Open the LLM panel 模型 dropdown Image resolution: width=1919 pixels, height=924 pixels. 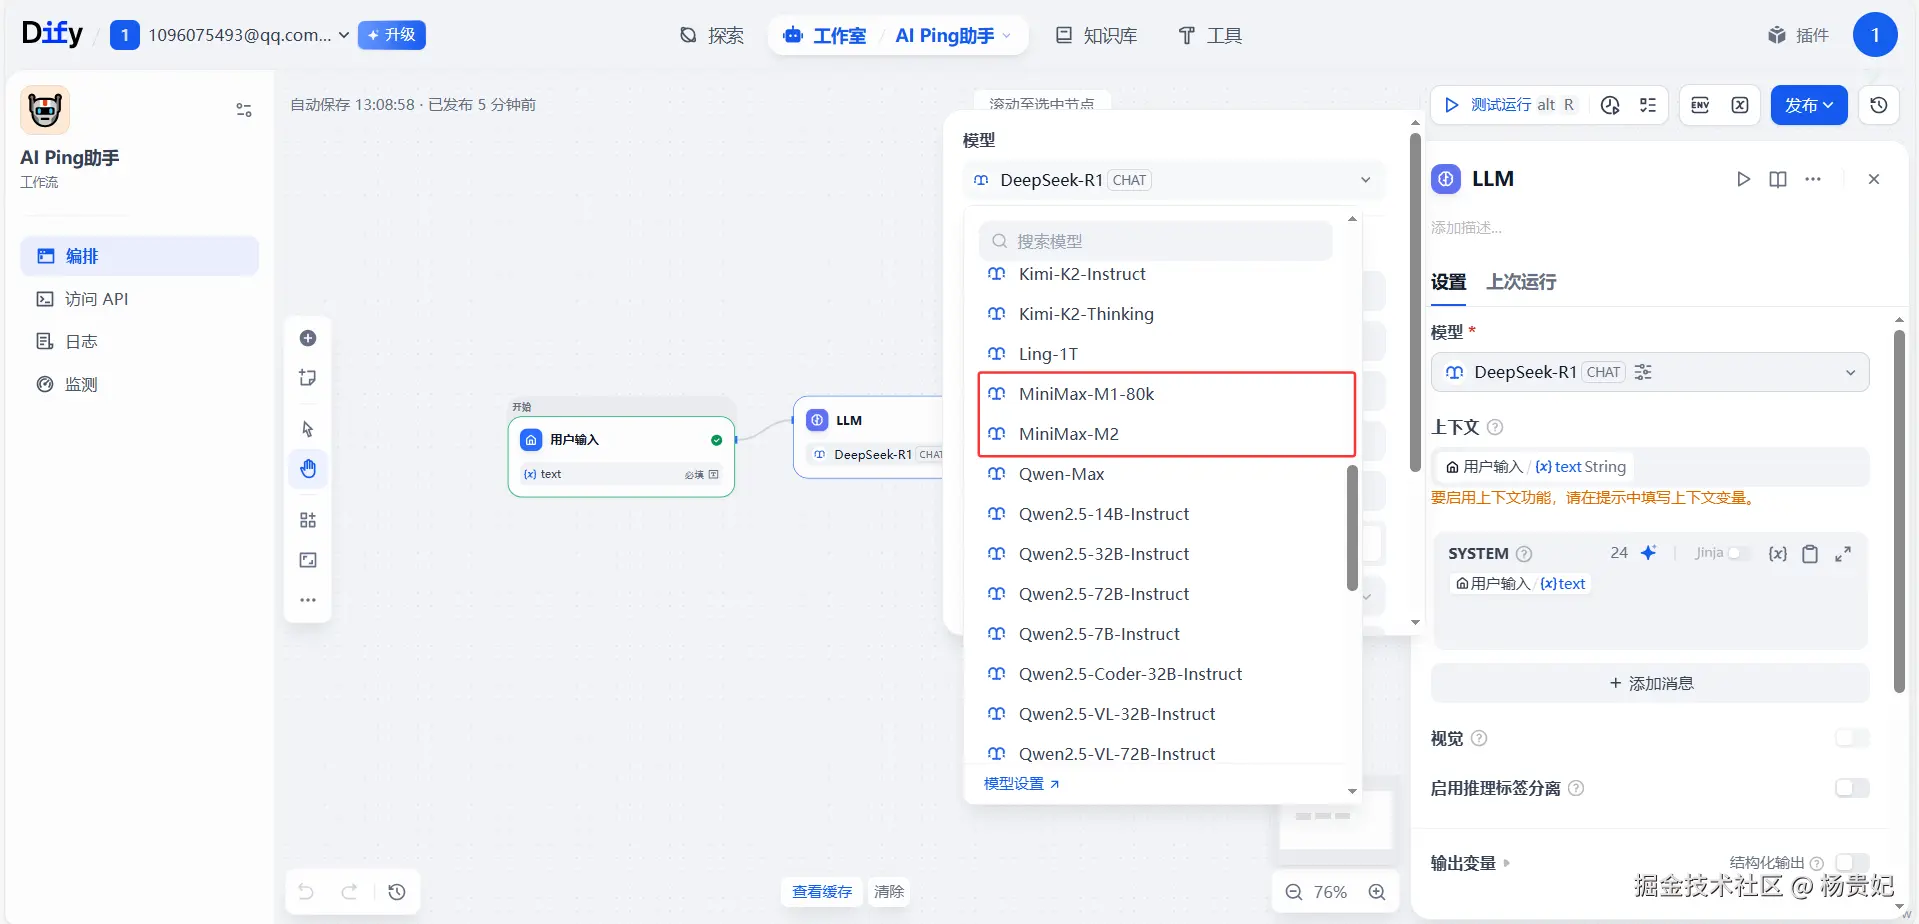(1650, 372)
